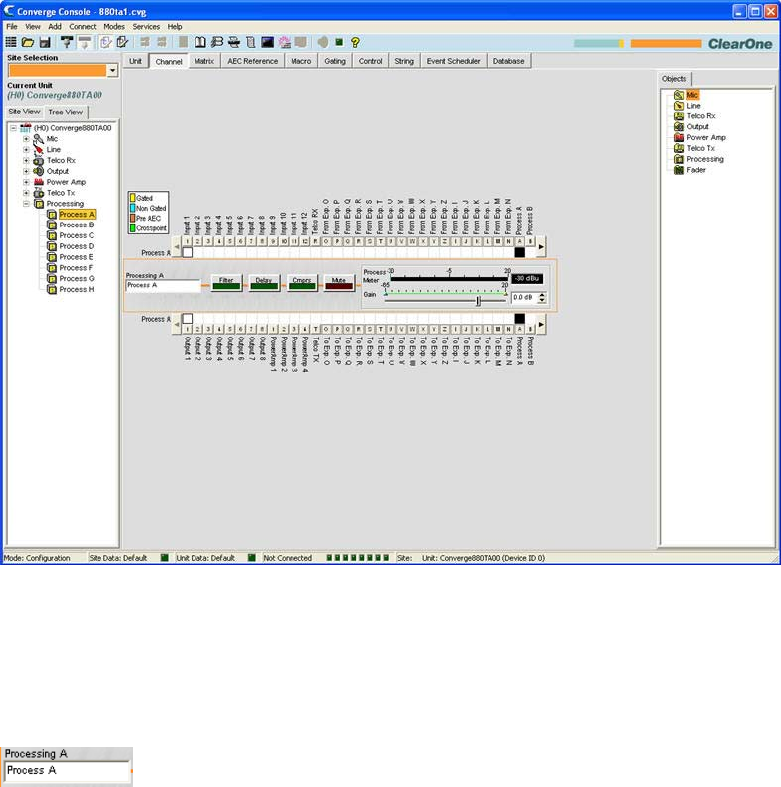Image resolution: width=781 pixels, height=787 pixels.
Task: Click the small green square toolbar icon
Action: coord(339,42)
